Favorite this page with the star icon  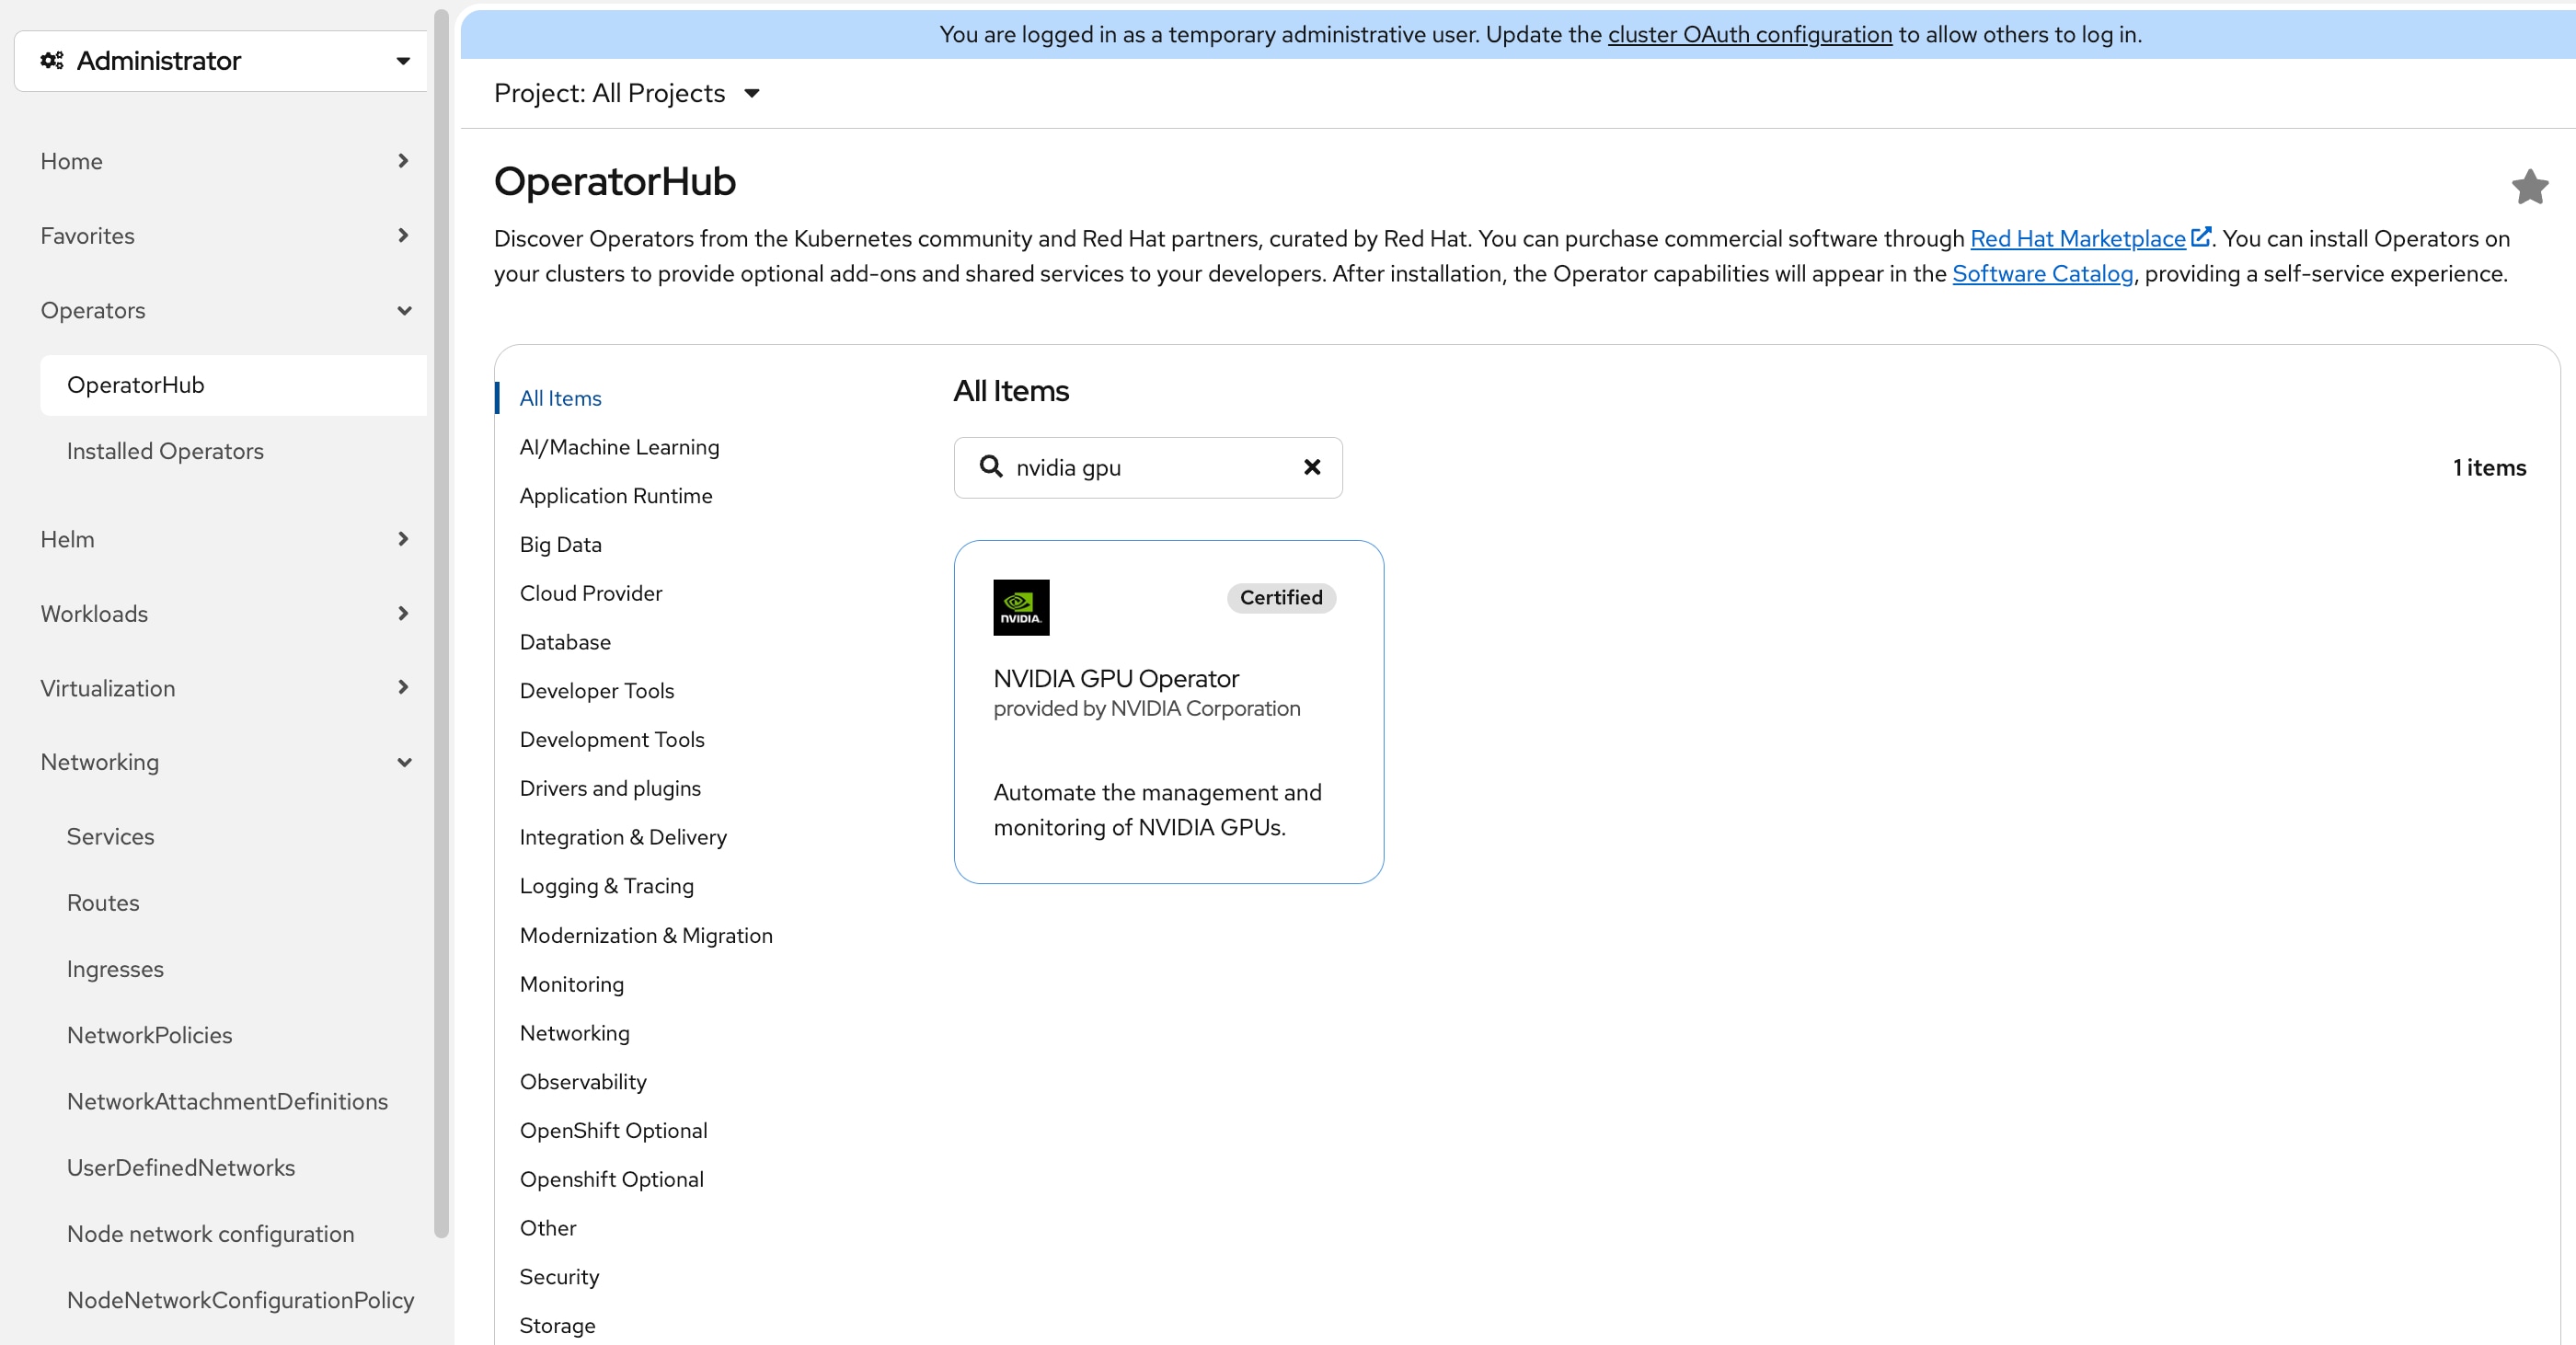pyautogui.click(x=2529, y=186)
